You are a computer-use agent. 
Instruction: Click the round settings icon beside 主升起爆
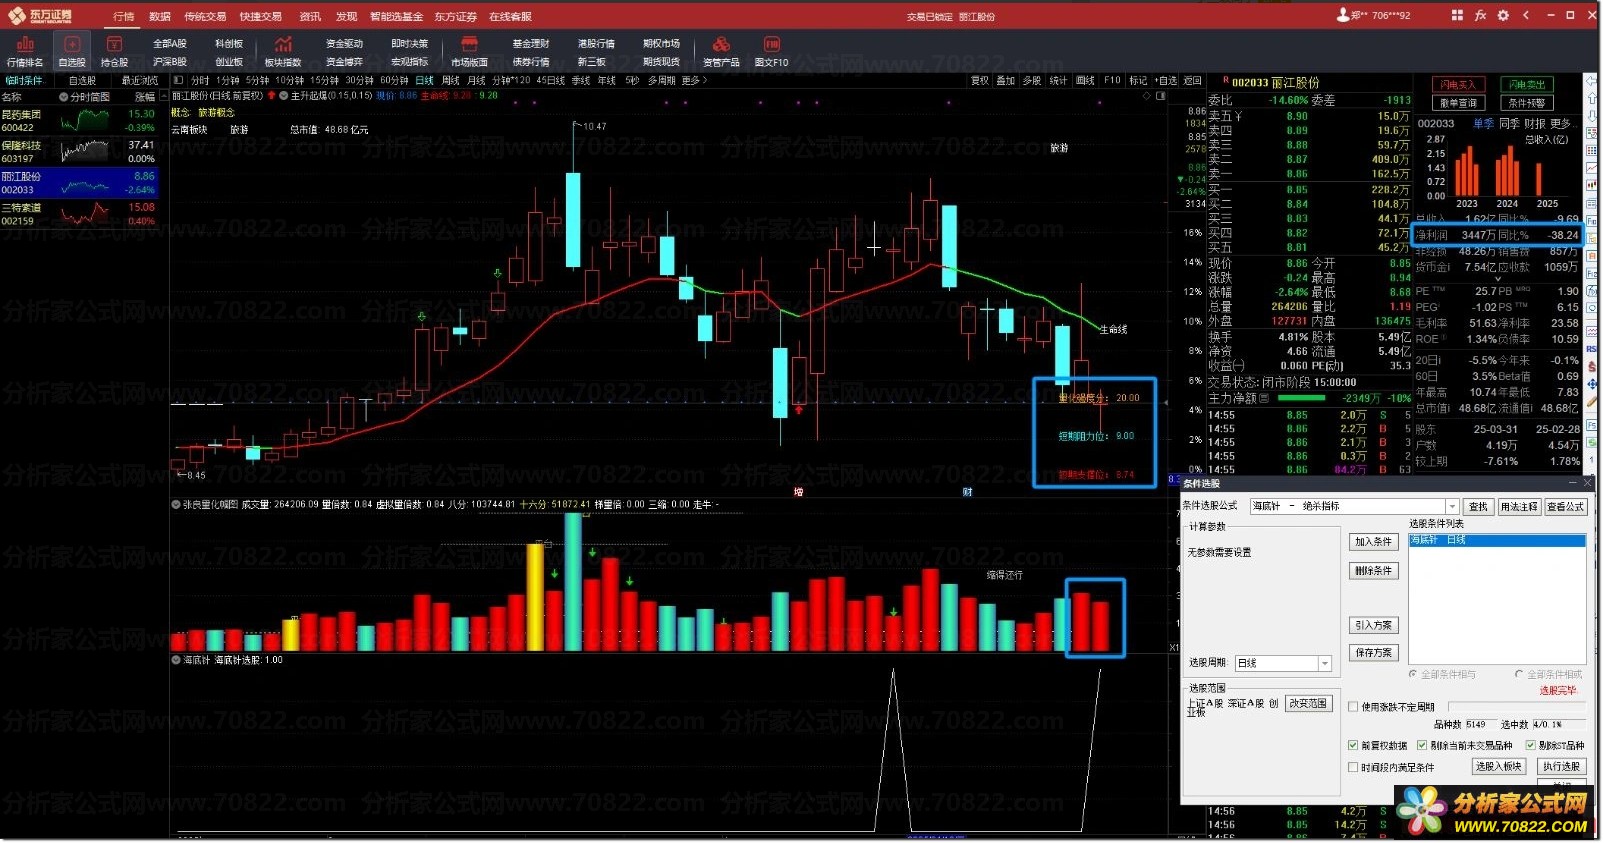pyautogui.click(x=284, y=96)
